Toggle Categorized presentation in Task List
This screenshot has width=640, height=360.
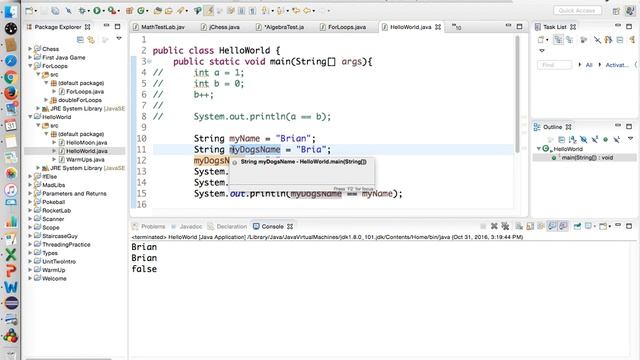558,40
